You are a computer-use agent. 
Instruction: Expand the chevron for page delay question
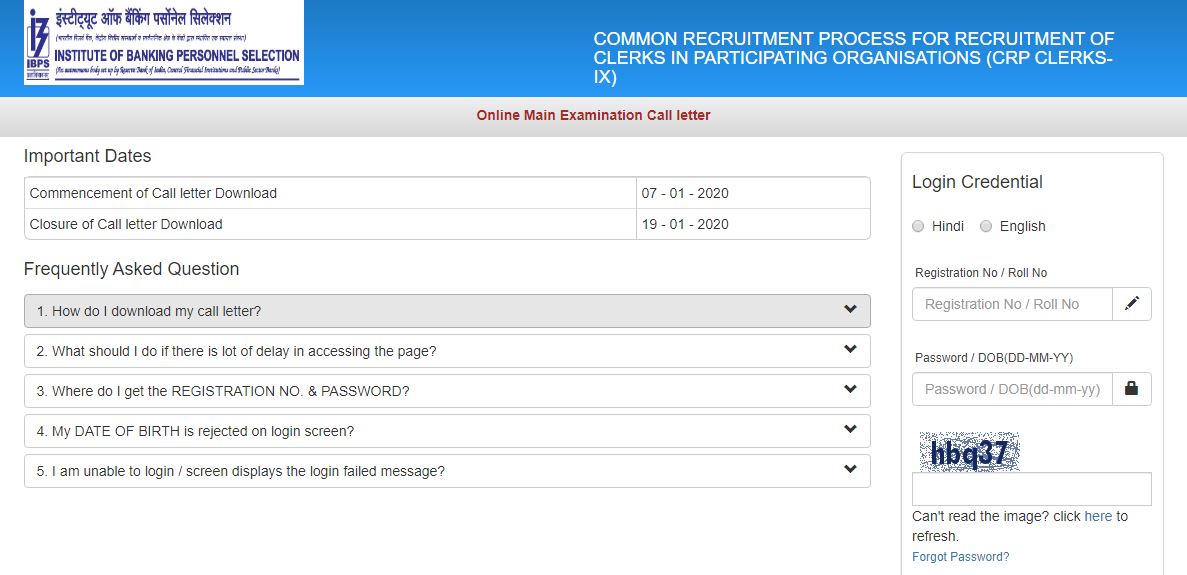[850, 350]
